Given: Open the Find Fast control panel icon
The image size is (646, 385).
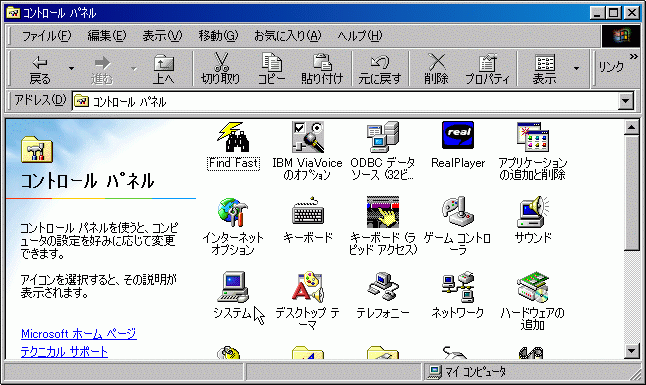Looking at the screenshot, I should click(x=233, y=137).
